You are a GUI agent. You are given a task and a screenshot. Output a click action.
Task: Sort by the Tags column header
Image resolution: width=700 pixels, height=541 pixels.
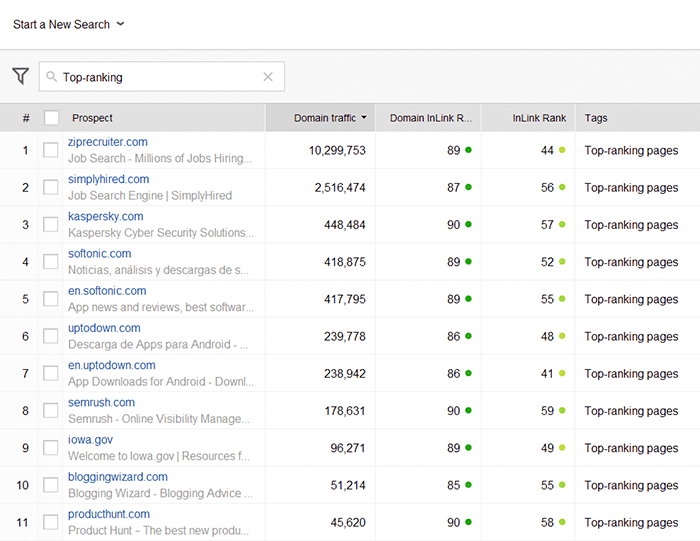638,118
